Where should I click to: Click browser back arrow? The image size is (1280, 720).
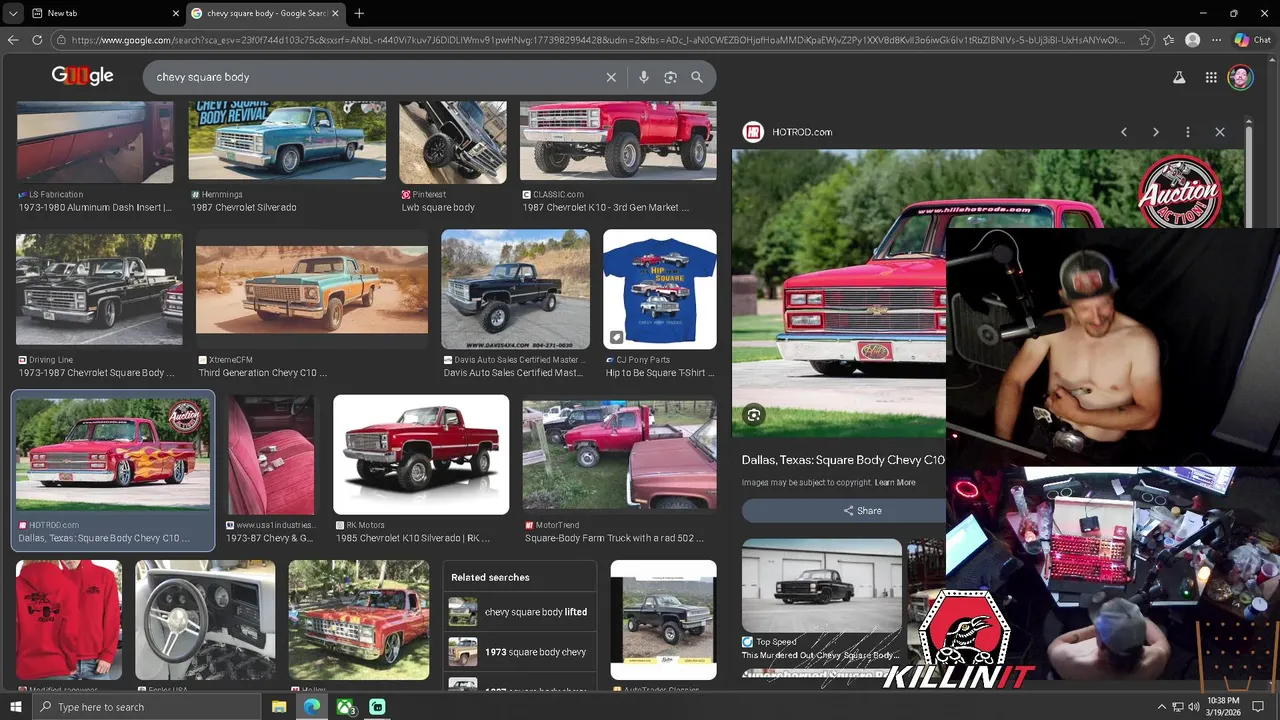click(x=13, y=40)
